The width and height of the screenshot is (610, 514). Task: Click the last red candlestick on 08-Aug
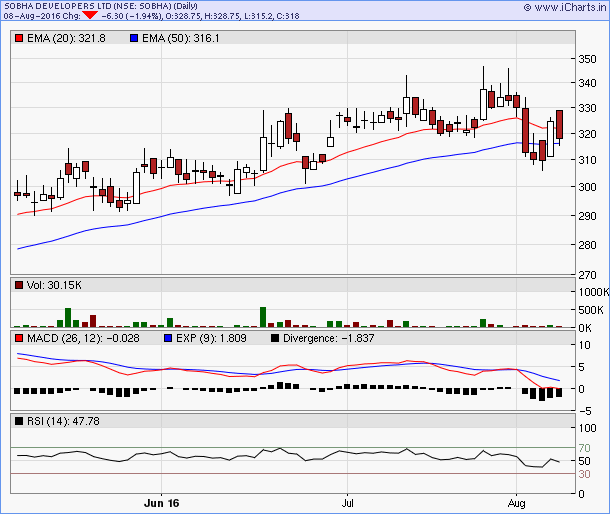pyautogui.click(x=559, y=125)
